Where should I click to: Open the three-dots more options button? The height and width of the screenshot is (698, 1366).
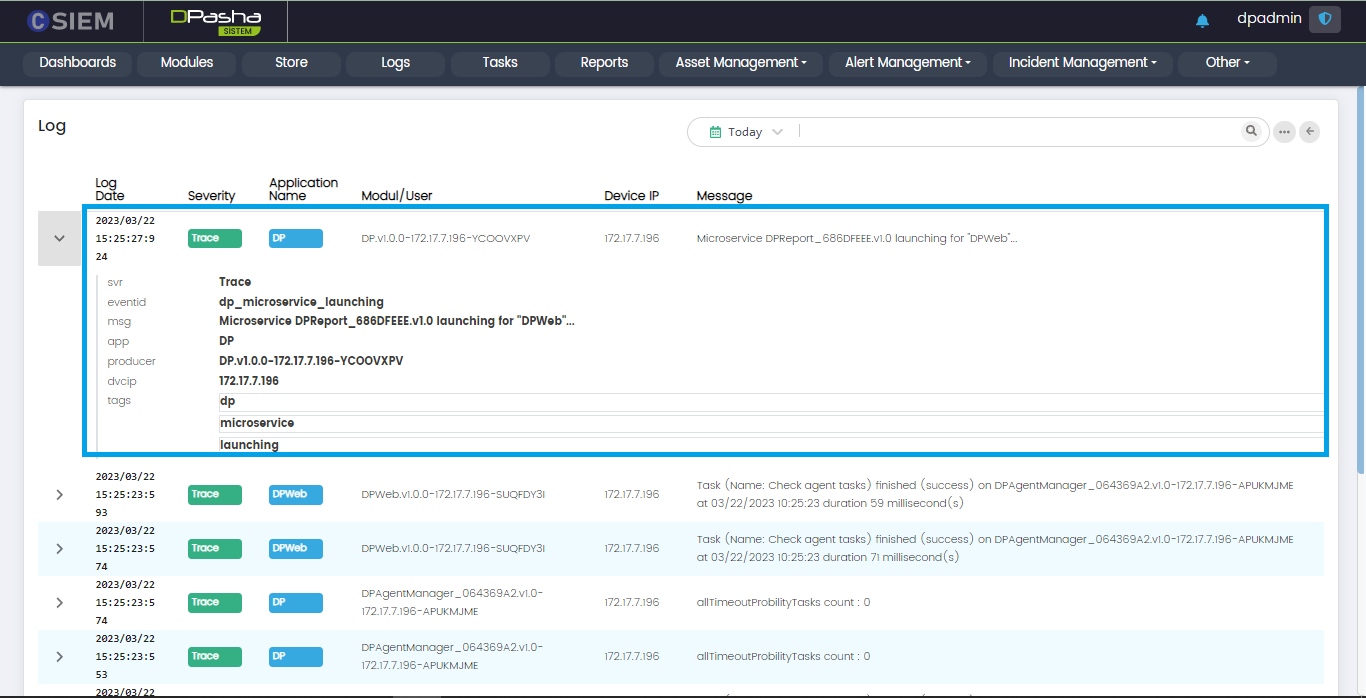tap(1285, 132)
